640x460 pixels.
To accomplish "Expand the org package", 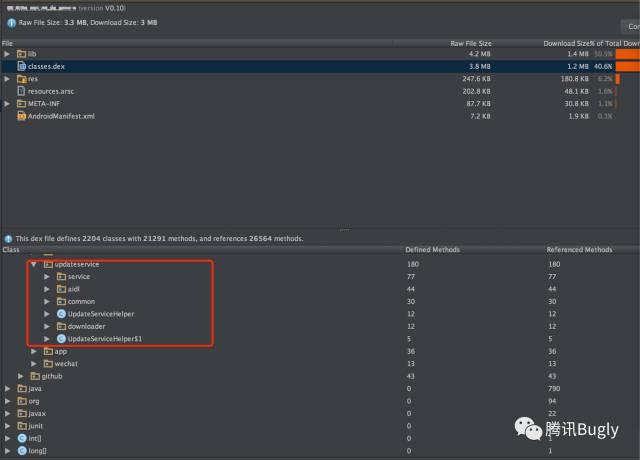I will (7, 401).
